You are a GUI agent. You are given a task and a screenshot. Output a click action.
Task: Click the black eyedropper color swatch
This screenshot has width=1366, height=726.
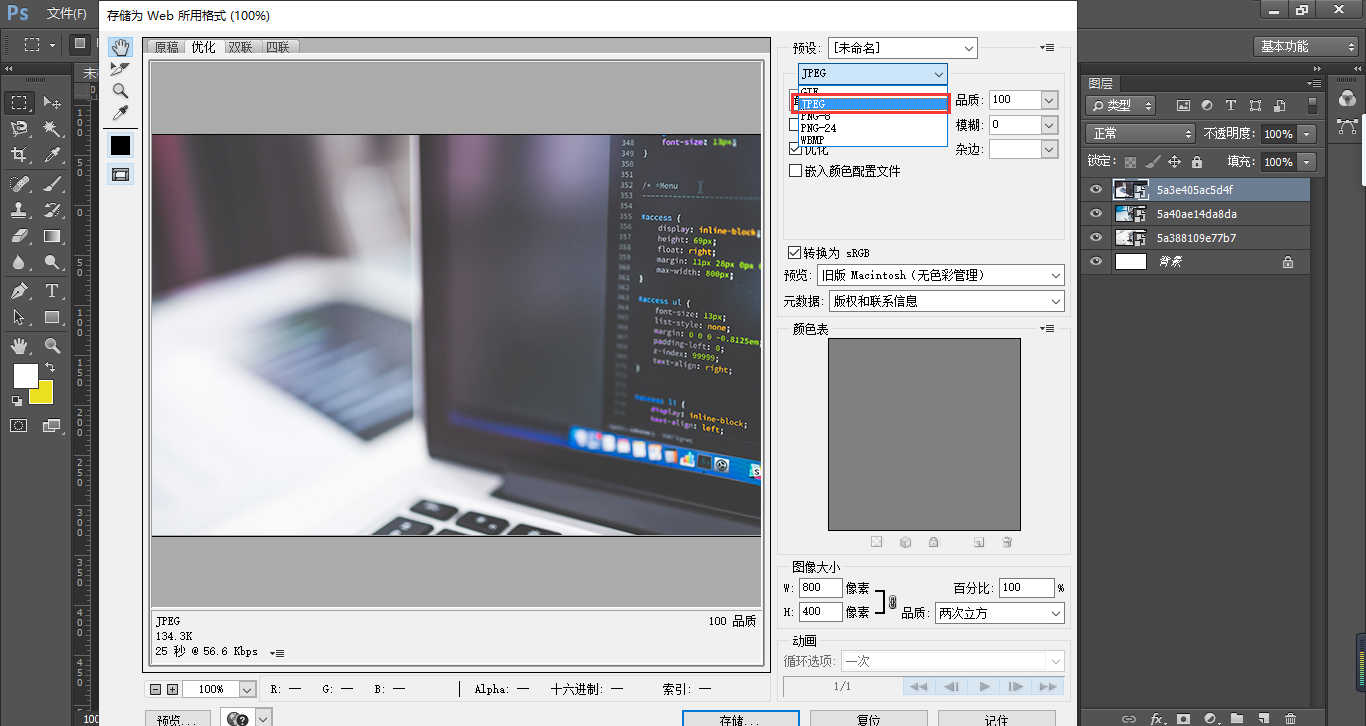coord(120,145)
